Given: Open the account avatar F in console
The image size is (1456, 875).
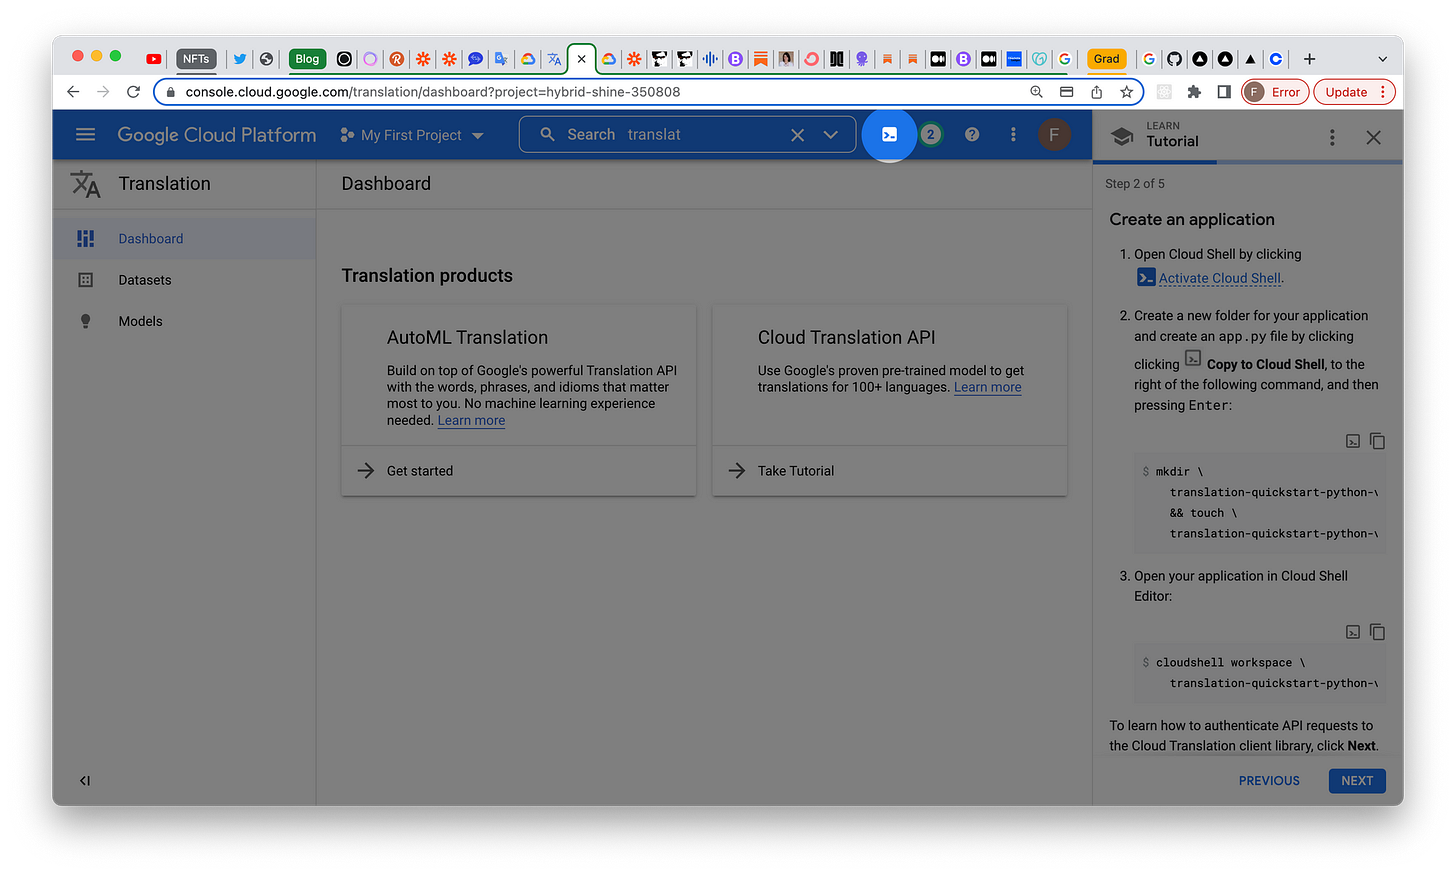Looking at the screenshot, I should (x=1054, y=135).
